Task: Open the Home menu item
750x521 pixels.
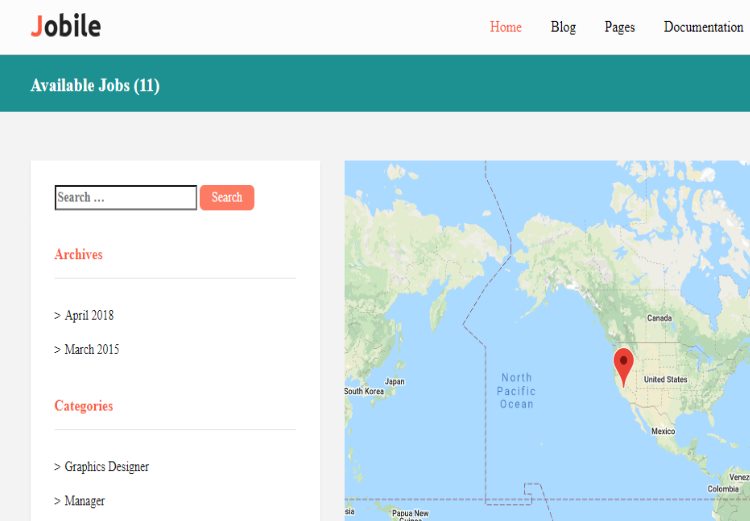Action: (505, 27)
